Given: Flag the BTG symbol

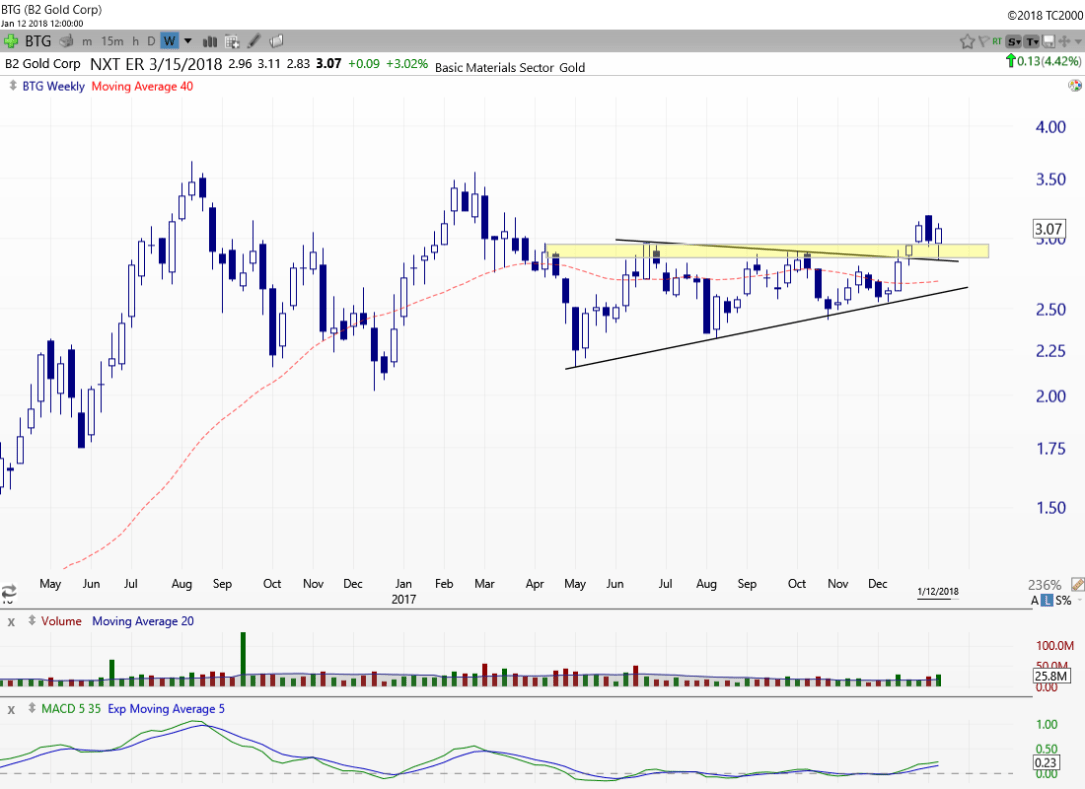Looking at the screenshot, I should click(984, 41).
